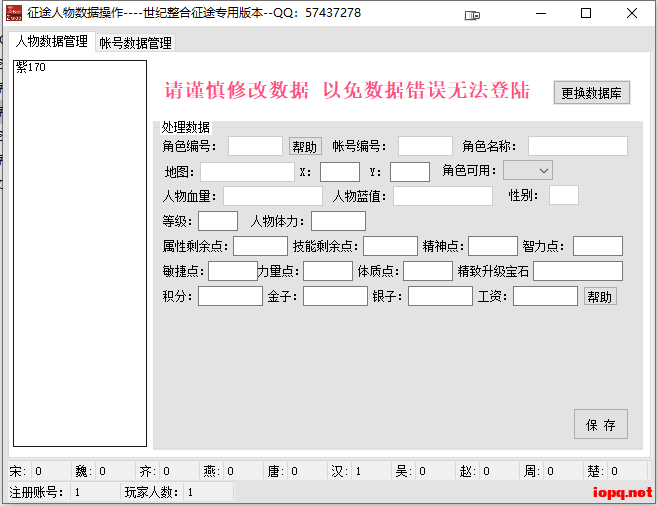658x506 pixels.
Task: Focus the 技能剩余点 field
Action: coord(390,246)
